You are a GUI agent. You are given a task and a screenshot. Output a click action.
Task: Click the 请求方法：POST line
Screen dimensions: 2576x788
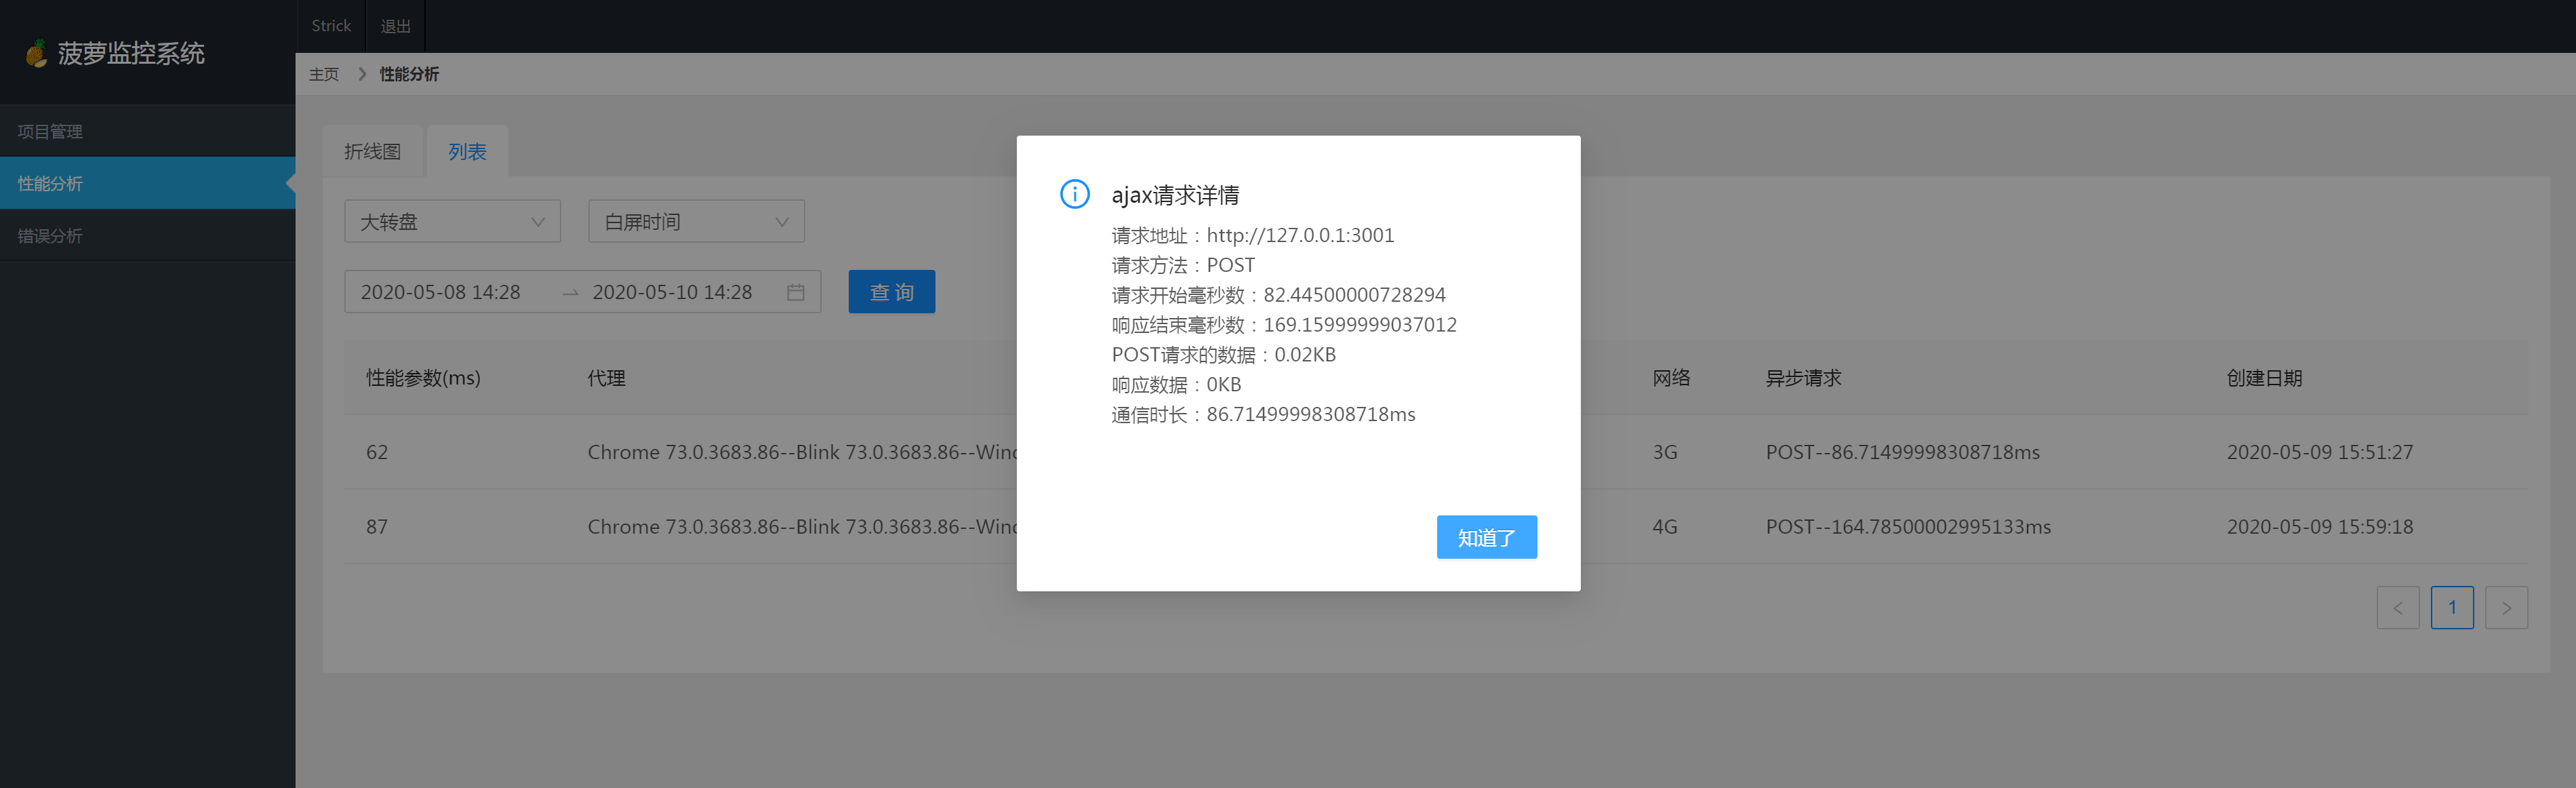[x=1183, y=265]
